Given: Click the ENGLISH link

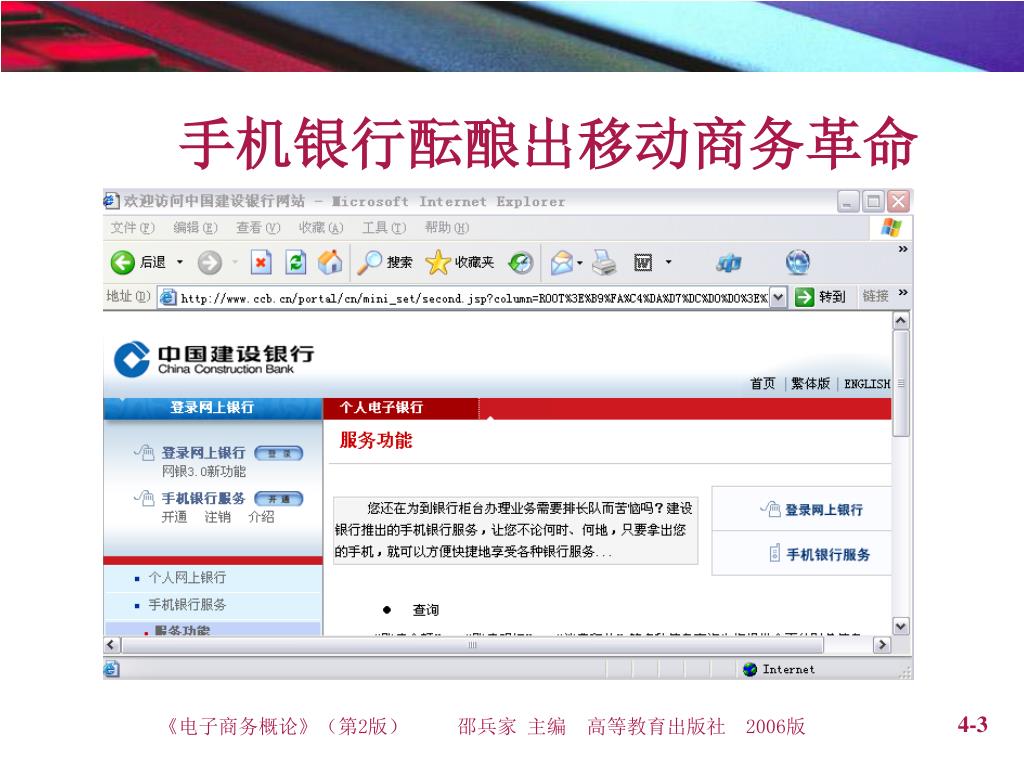Looking at the screenshot, I should [x=867, y=384].
